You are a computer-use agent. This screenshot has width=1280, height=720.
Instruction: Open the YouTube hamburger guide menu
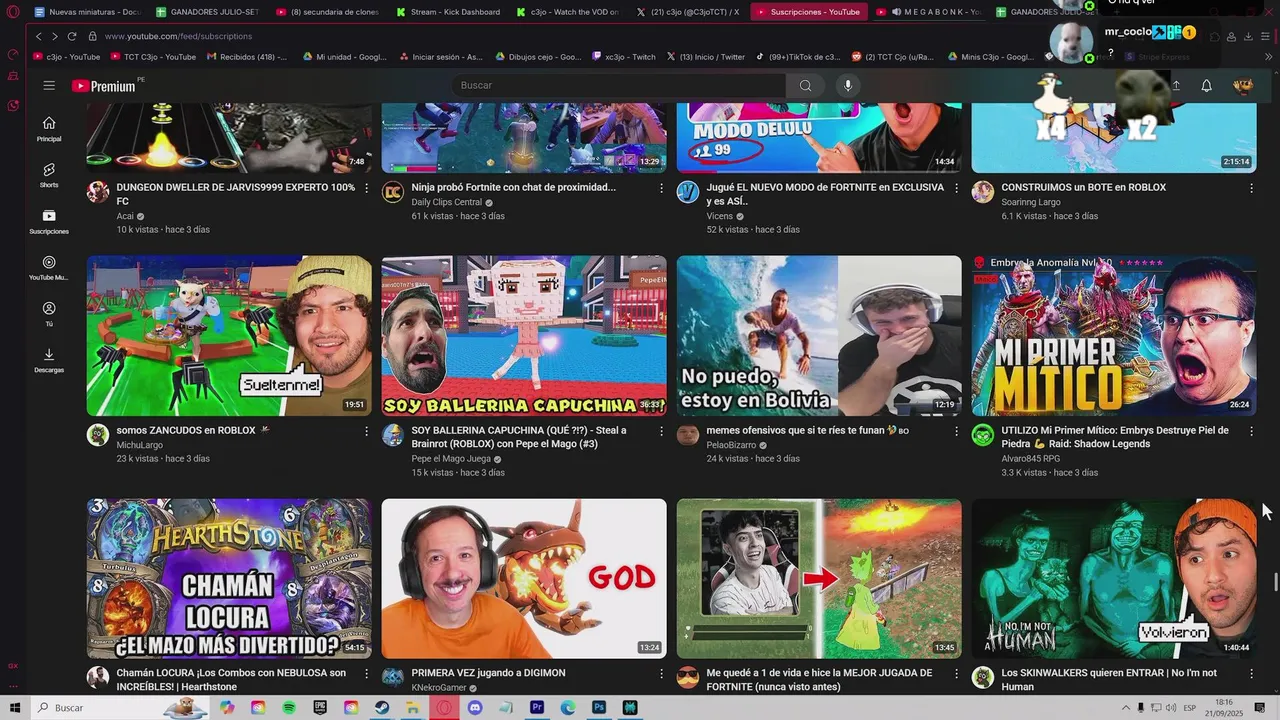tap(49, 86)
